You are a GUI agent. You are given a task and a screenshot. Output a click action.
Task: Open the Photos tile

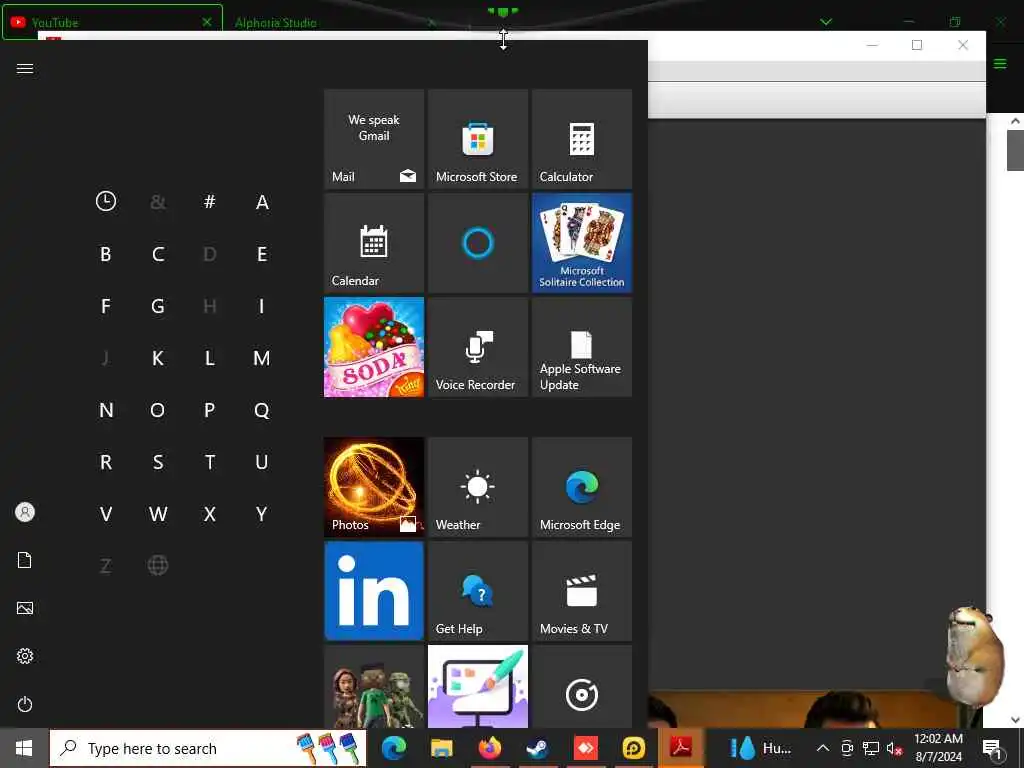point(374,487)
